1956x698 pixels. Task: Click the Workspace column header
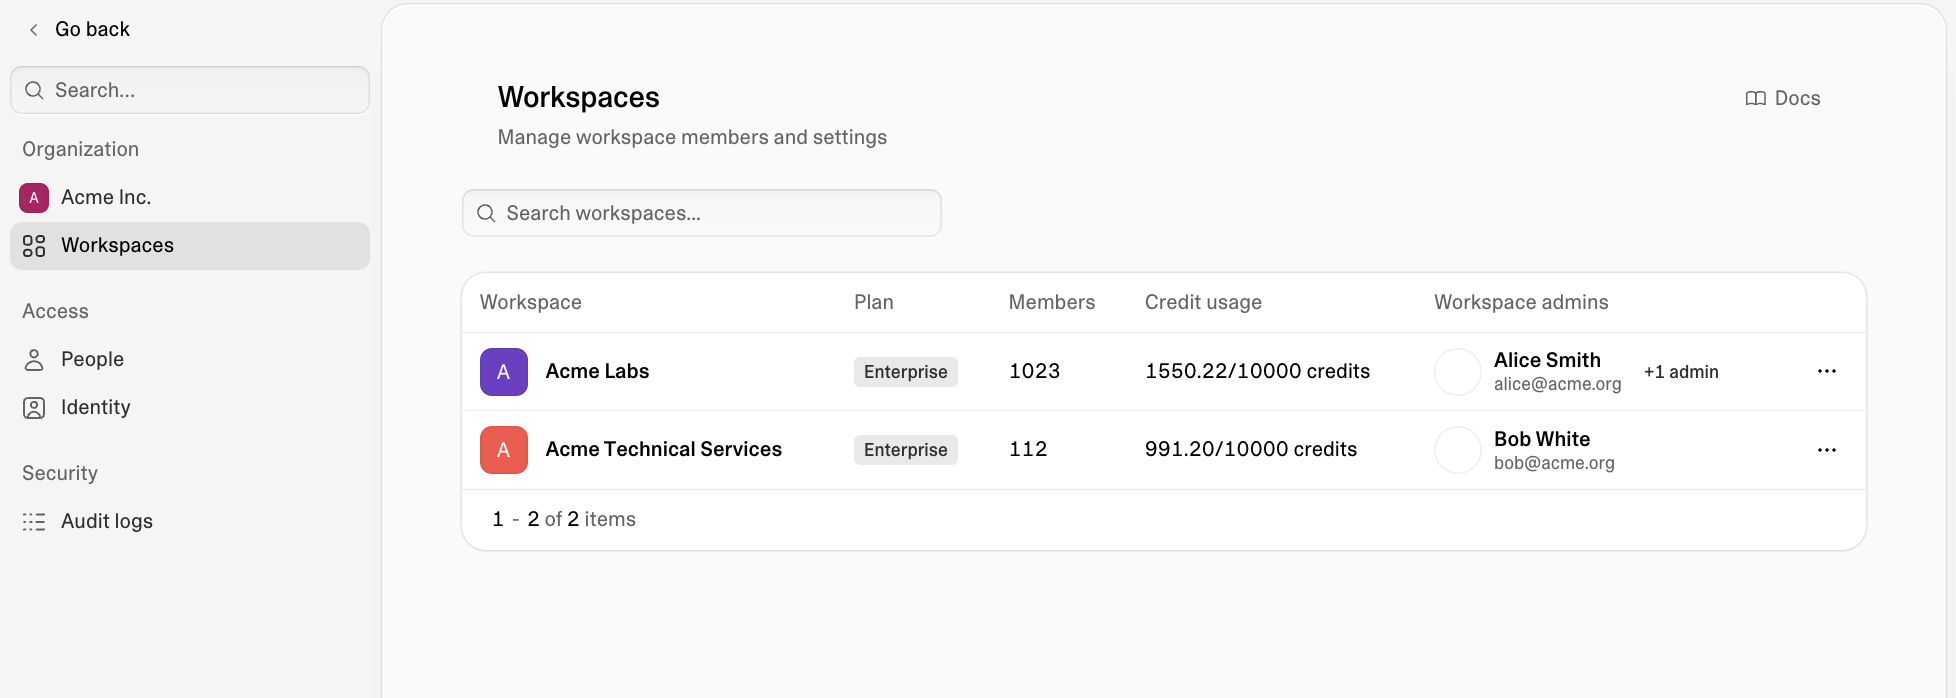pos(531,302)
